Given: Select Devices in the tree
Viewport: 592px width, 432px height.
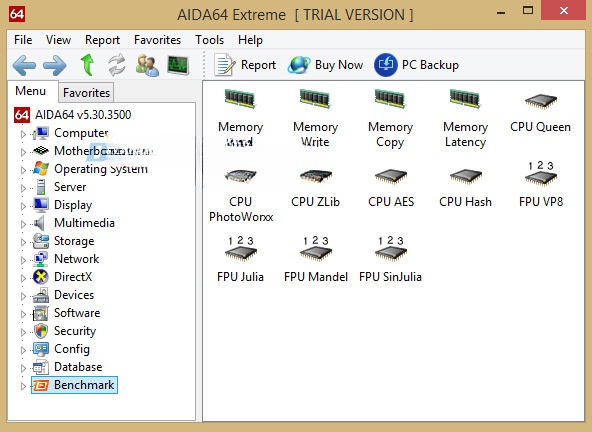Looking at the screenshot, I should (x=74, y=295).
